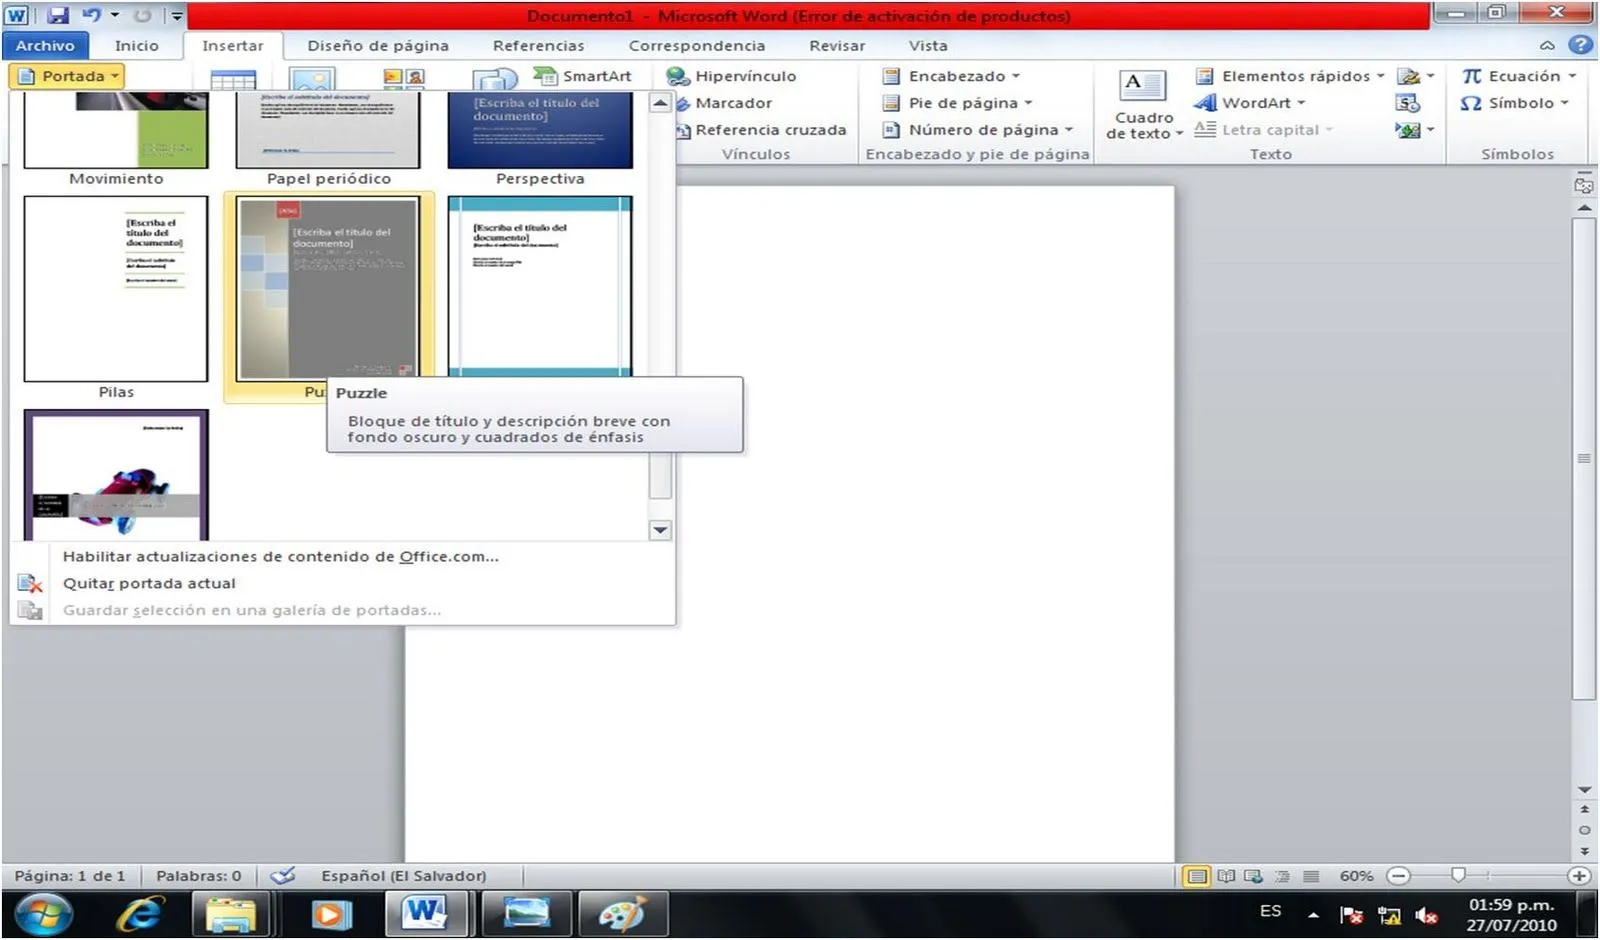Select Outline view button
This screenshot has height=940, width=1600.
click(x=1282, y=876)
